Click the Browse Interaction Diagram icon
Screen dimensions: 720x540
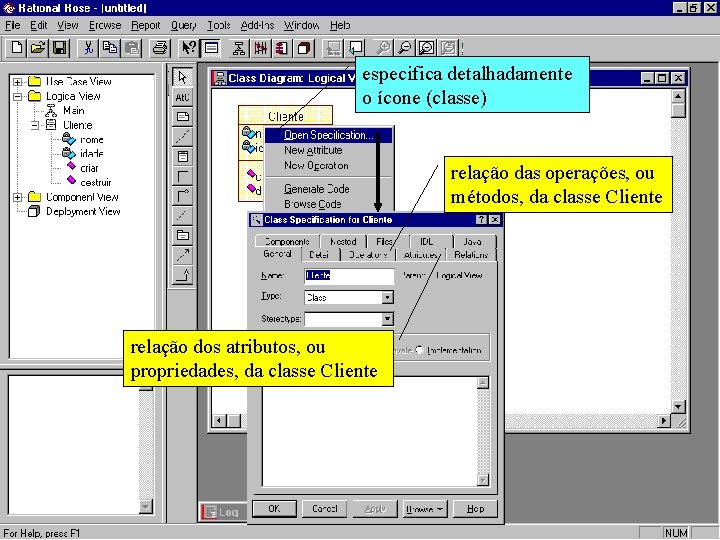(260, 48)
